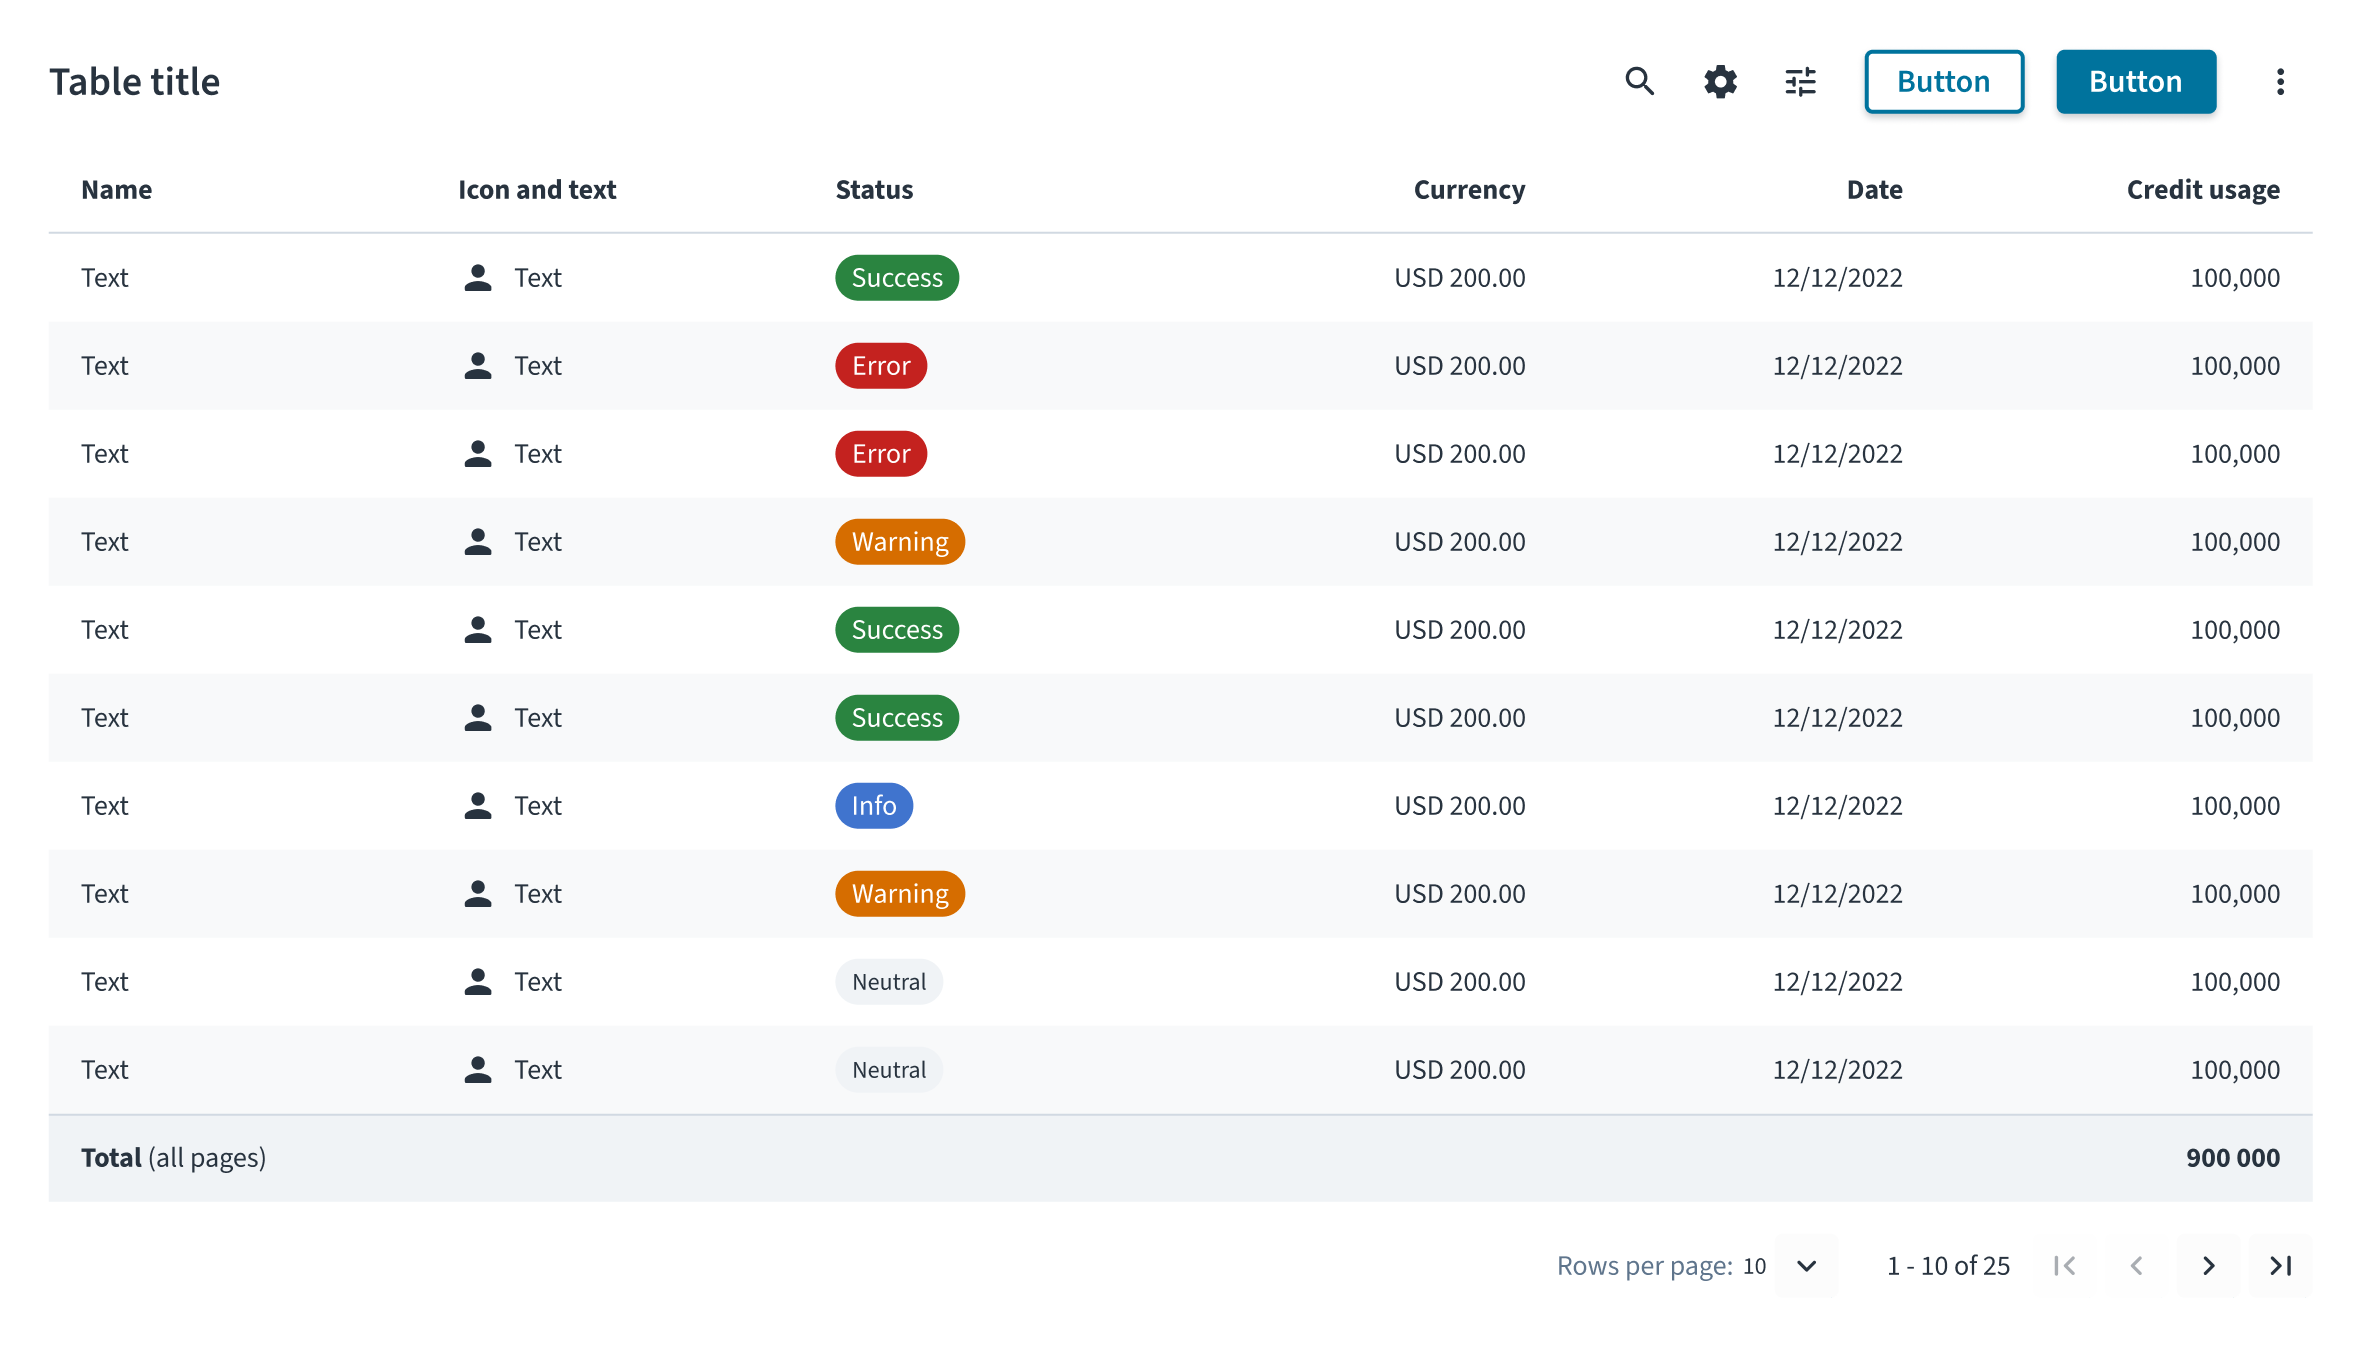Click the first orange Warning badge
The image size is (2361, 1345).
pyautogui.click(x=900, y=542)
